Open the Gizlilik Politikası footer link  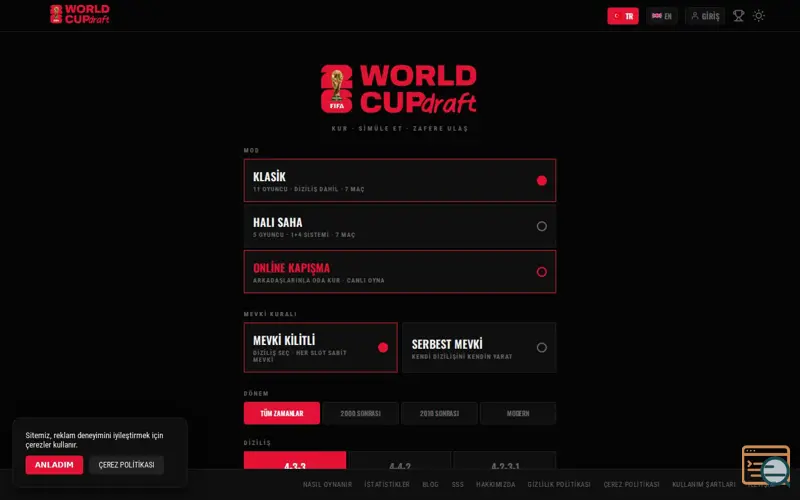559,484
